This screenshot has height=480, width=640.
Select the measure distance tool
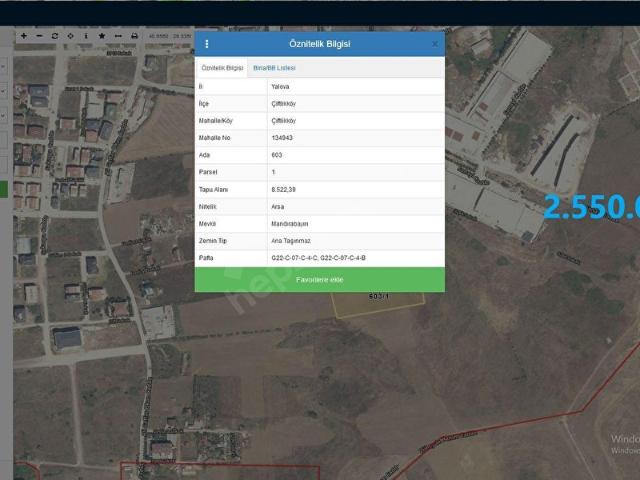(x=118, y=36)
